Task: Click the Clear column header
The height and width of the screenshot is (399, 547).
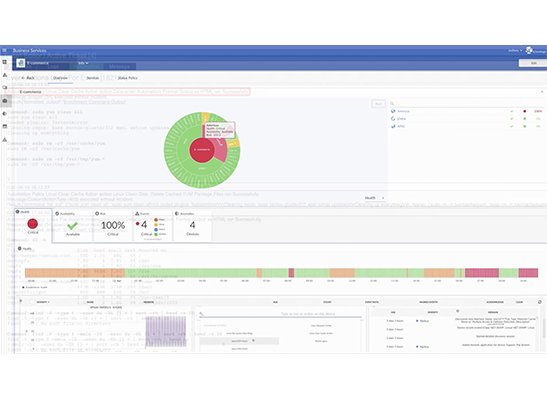Action: (x=519, y=302)
